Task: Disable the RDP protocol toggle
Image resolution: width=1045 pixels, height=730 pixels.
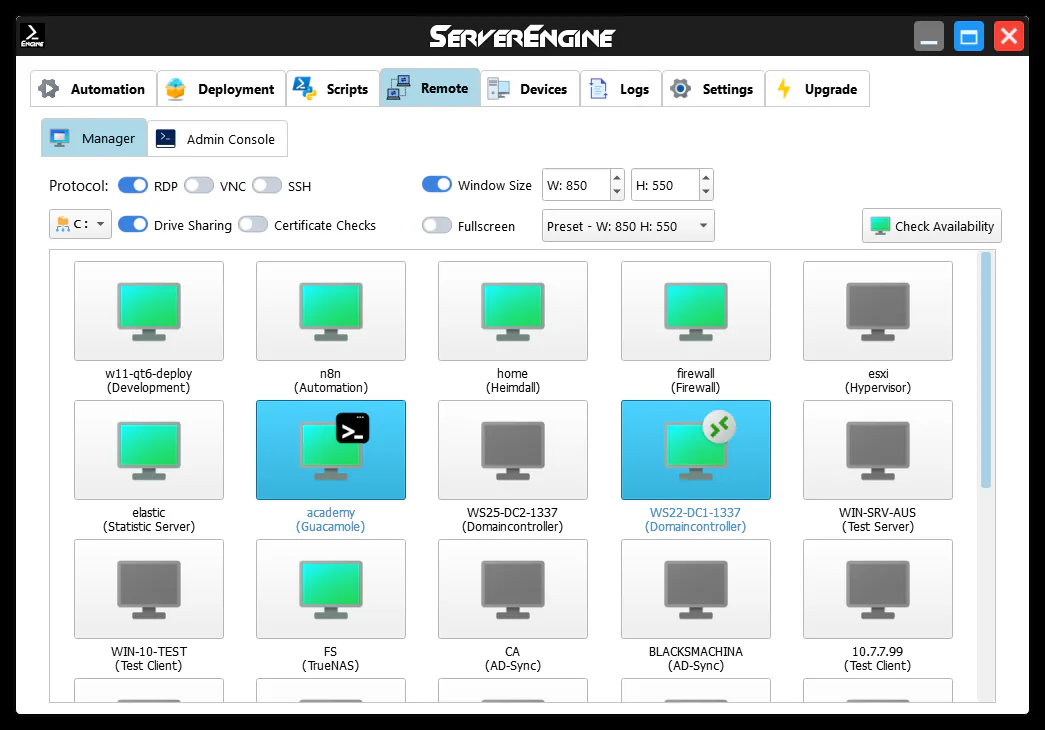Action: point(133,185)
